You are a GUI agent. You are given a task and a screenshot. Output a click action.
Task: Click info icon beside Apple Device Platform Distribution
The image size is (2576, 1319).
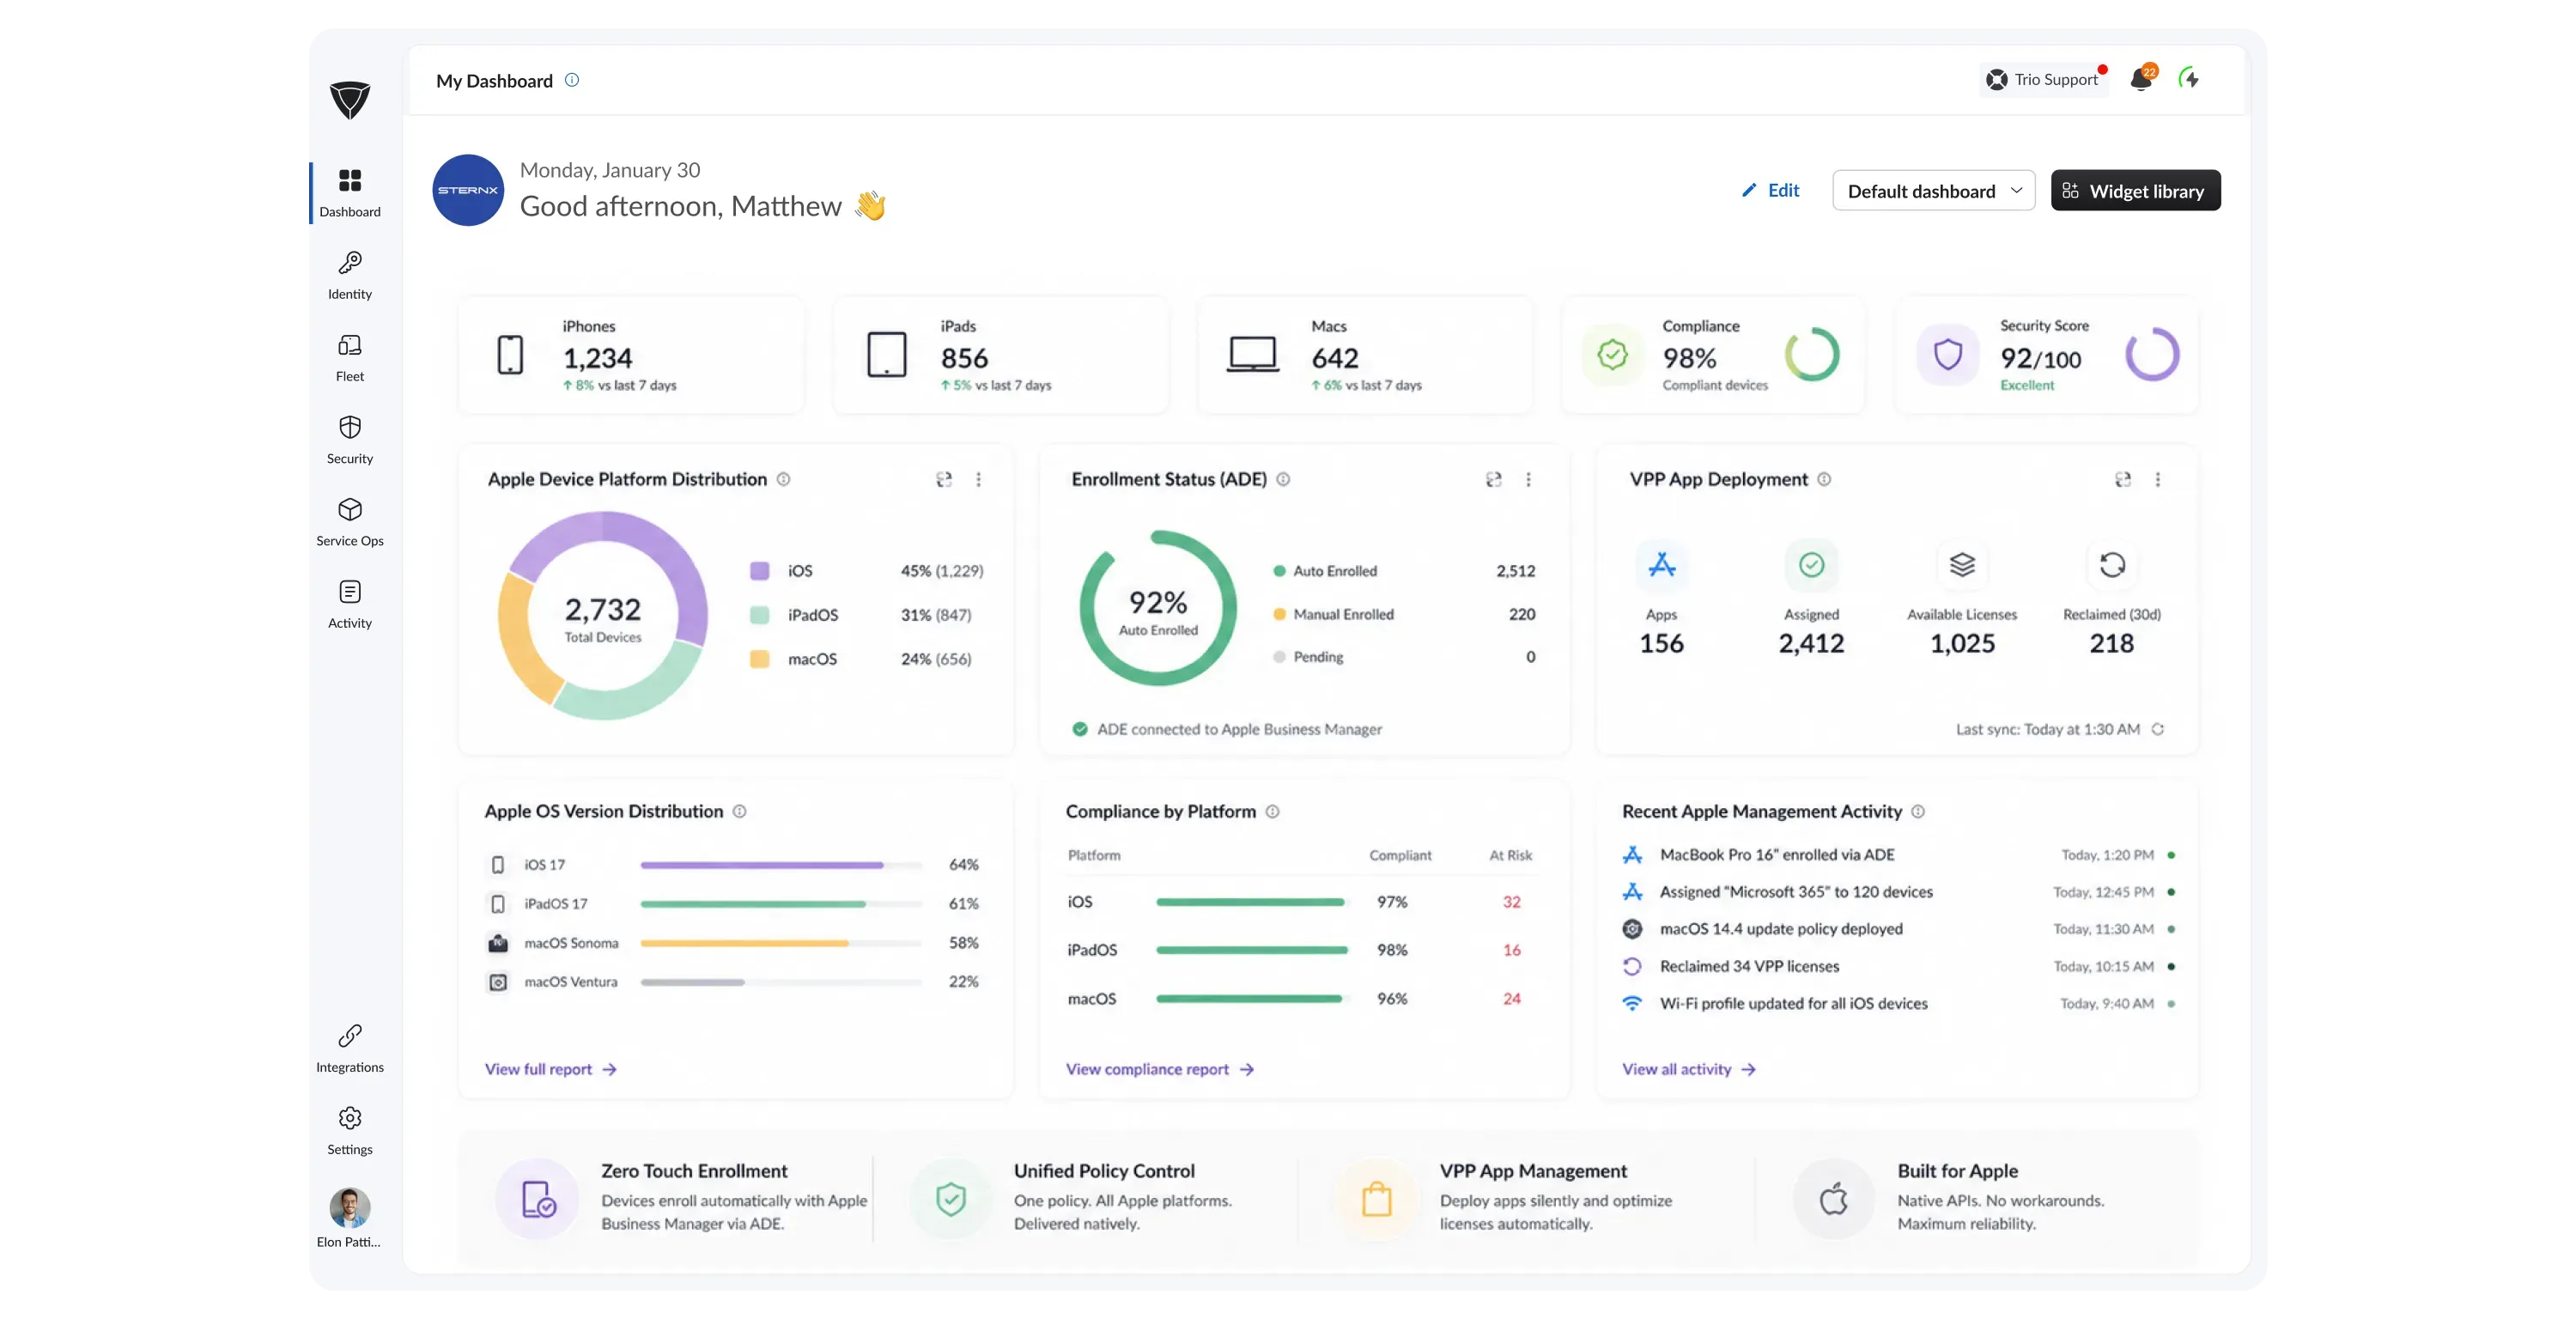(x=783, y=479)
